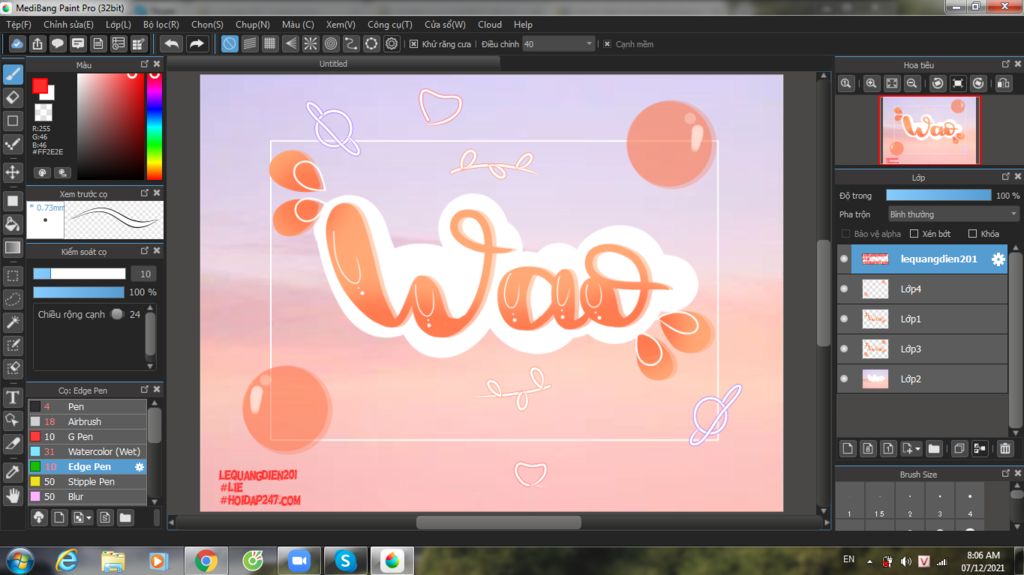Open the Bộ lọc(R) menu

[161, 25]
